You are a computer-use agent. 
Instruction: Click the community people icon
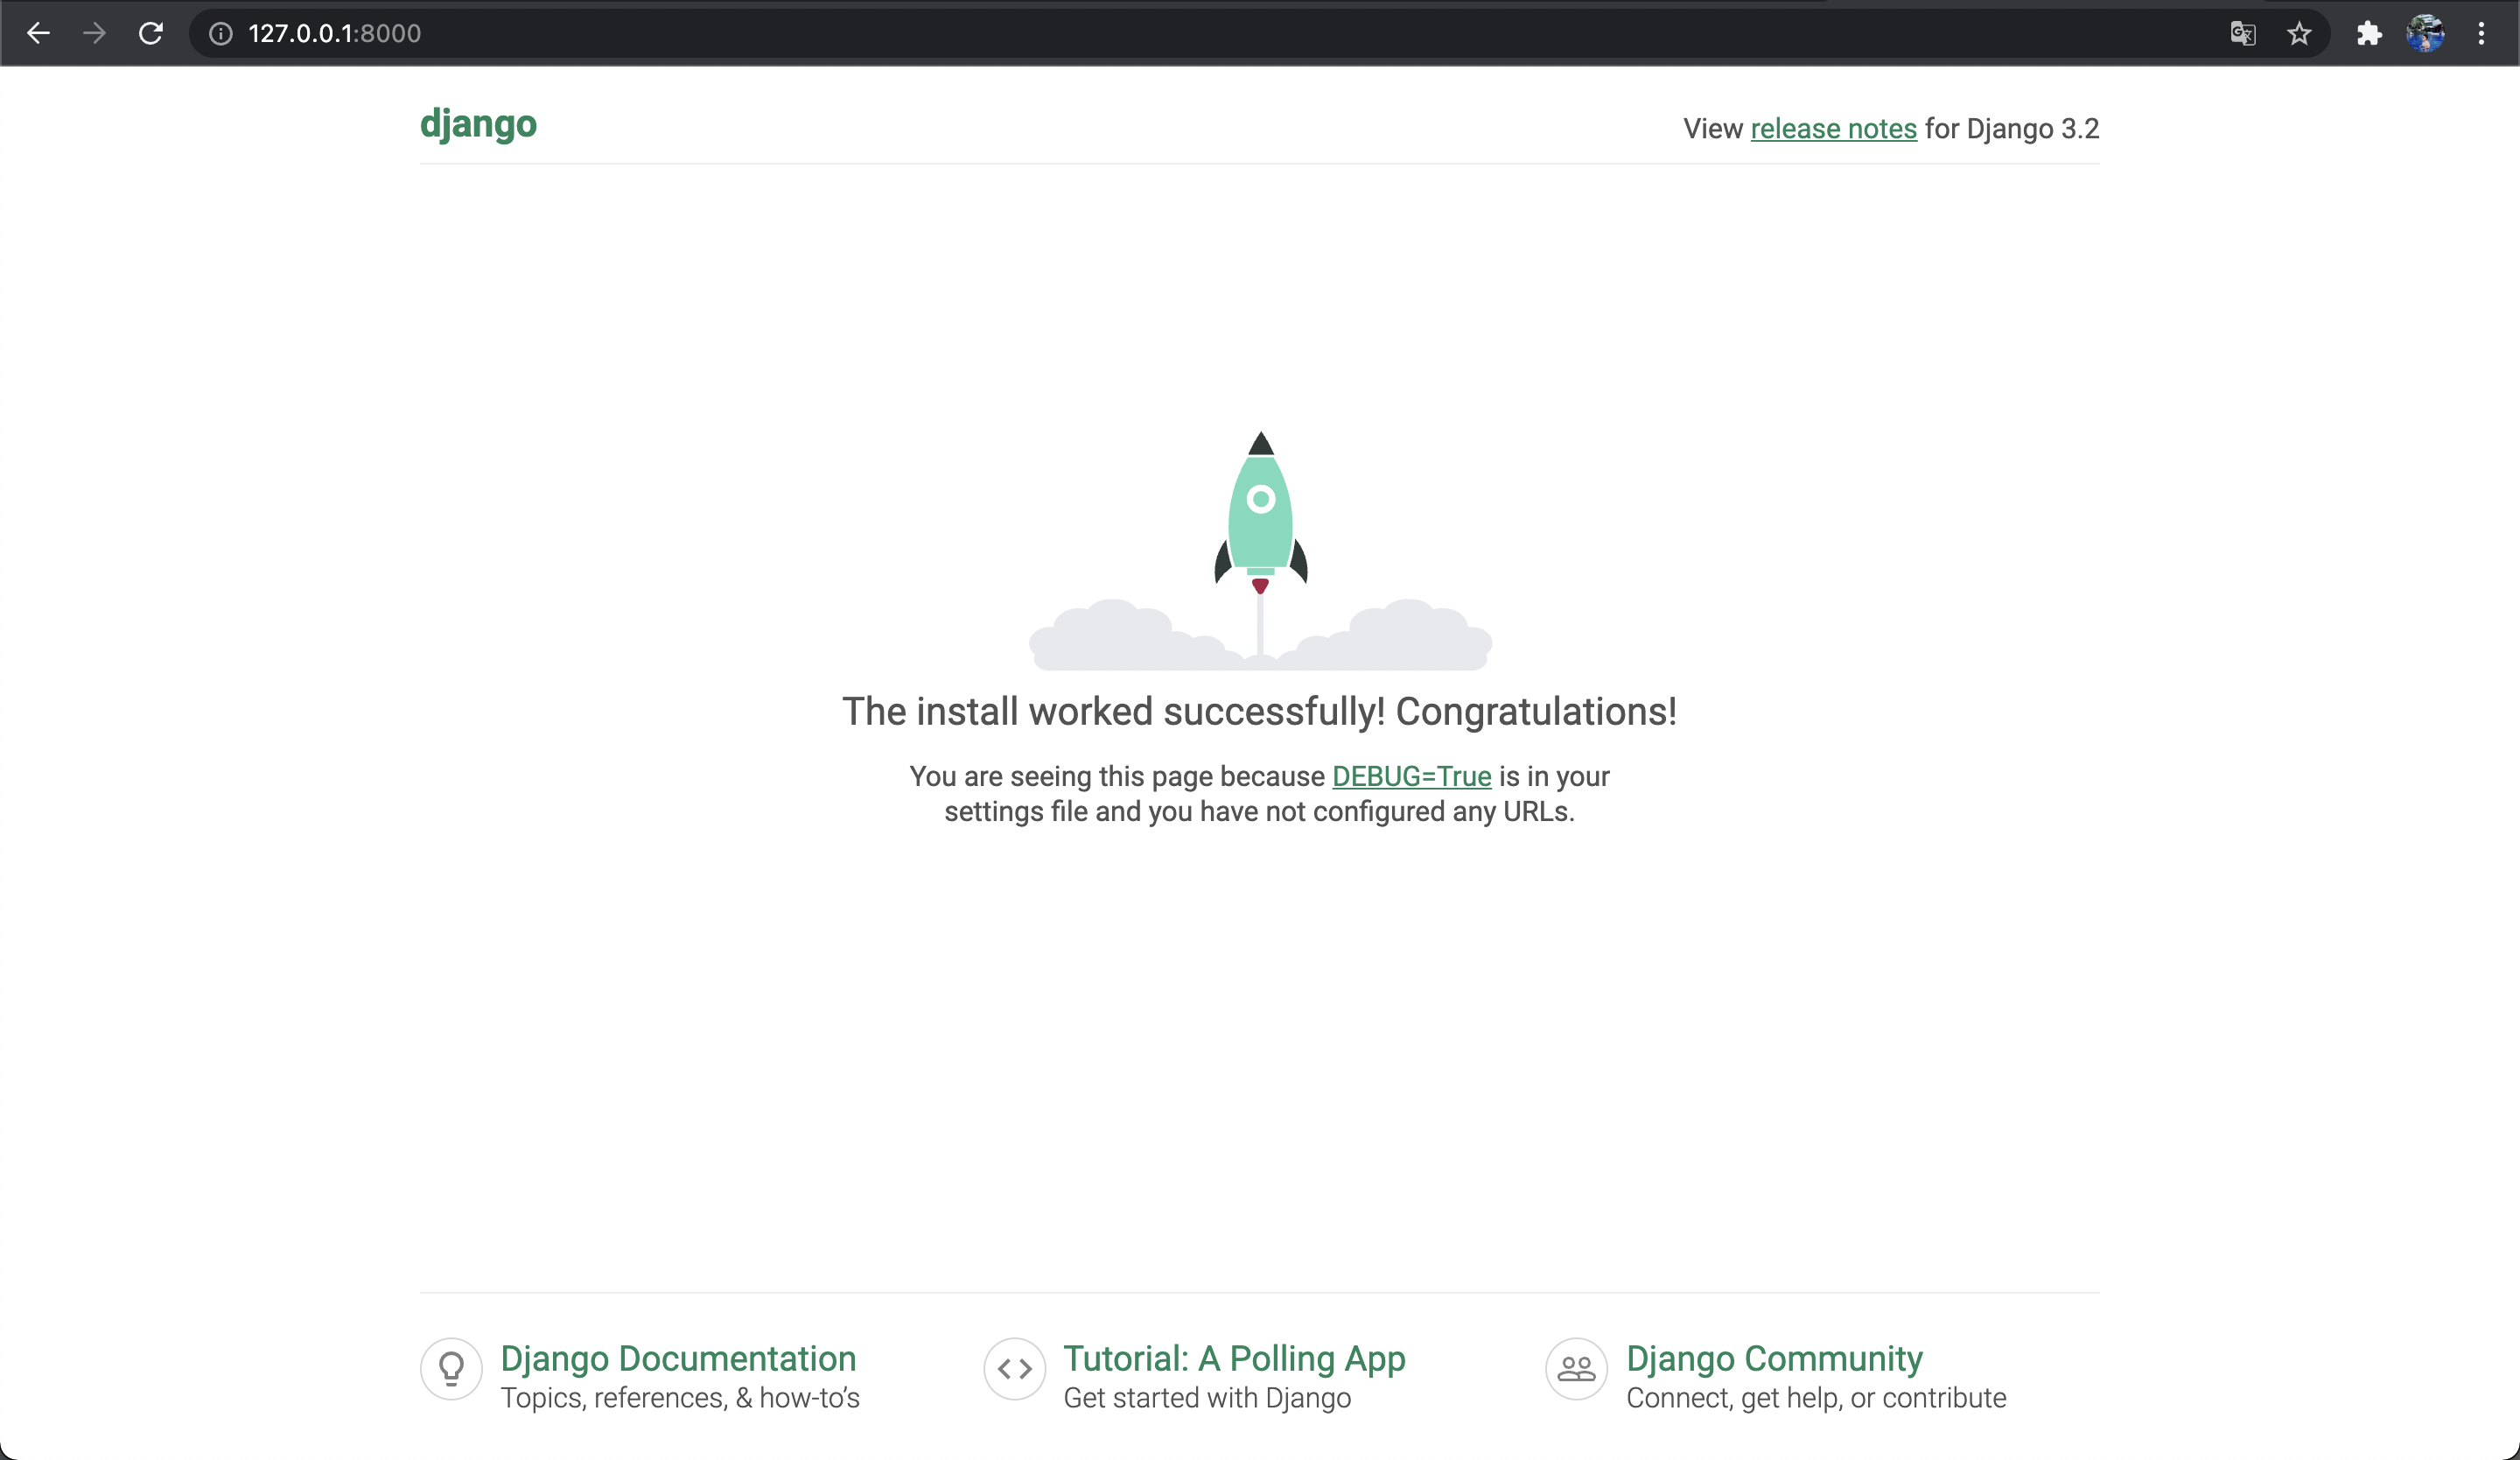[x=1576, y=1368]
